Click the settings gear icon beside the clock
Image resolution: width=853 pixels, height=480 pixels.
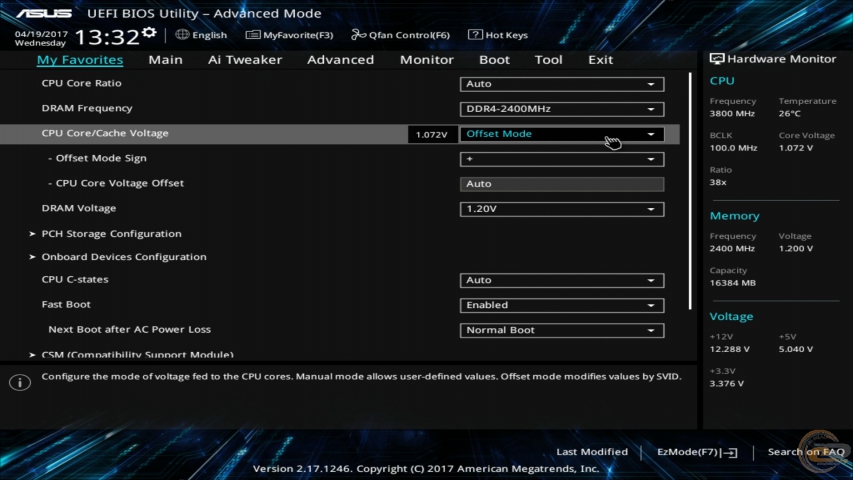point(149,33)
